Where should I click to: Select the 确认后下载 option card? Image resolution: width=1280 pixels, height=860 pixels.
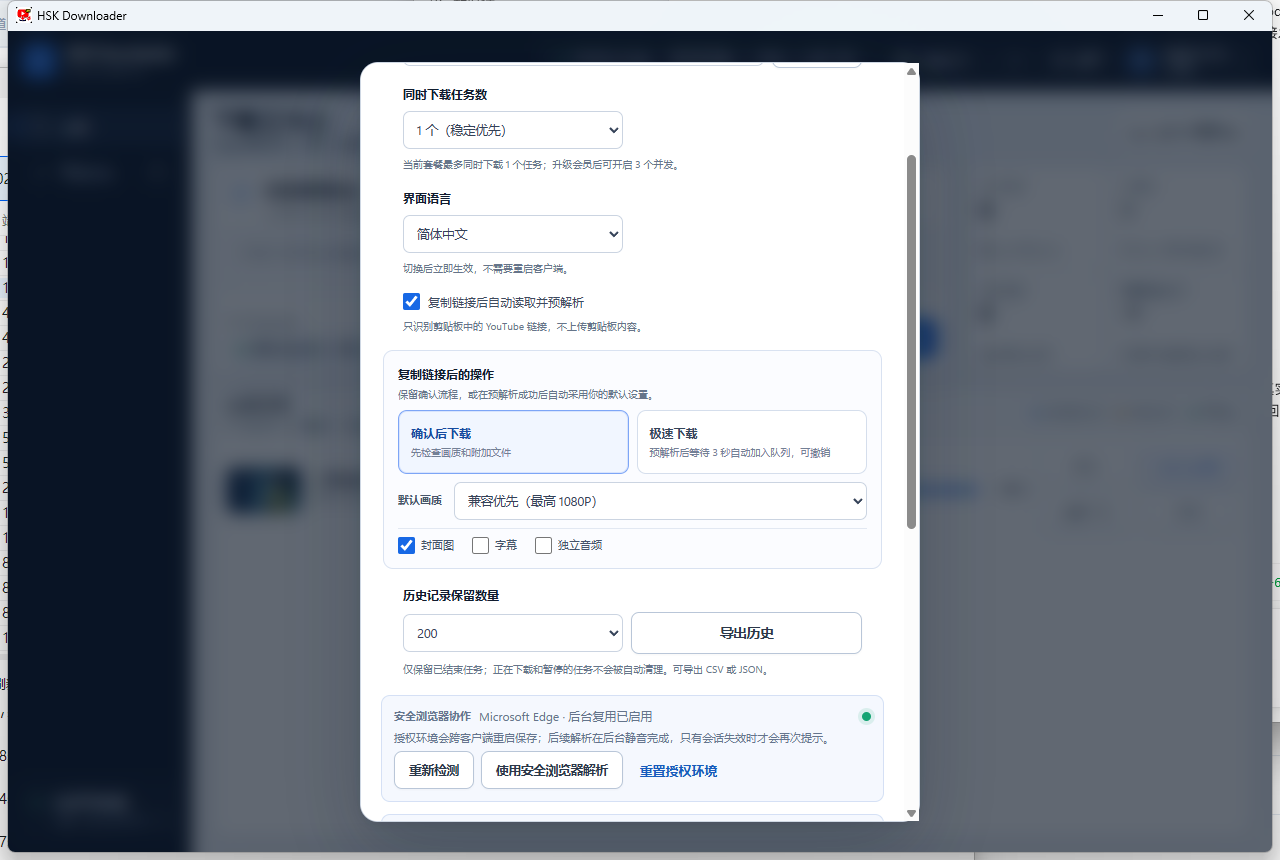[x=513, y=442]
